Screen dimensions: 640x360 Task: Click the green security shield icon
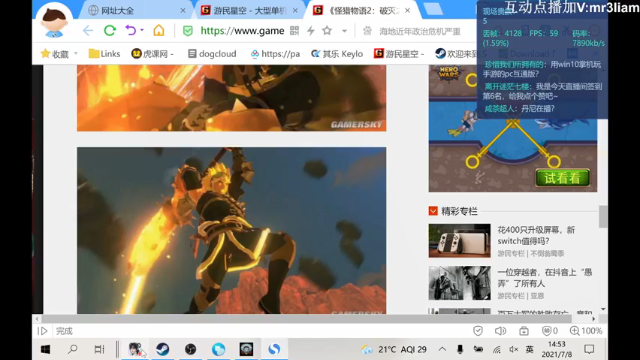(187, 31)
